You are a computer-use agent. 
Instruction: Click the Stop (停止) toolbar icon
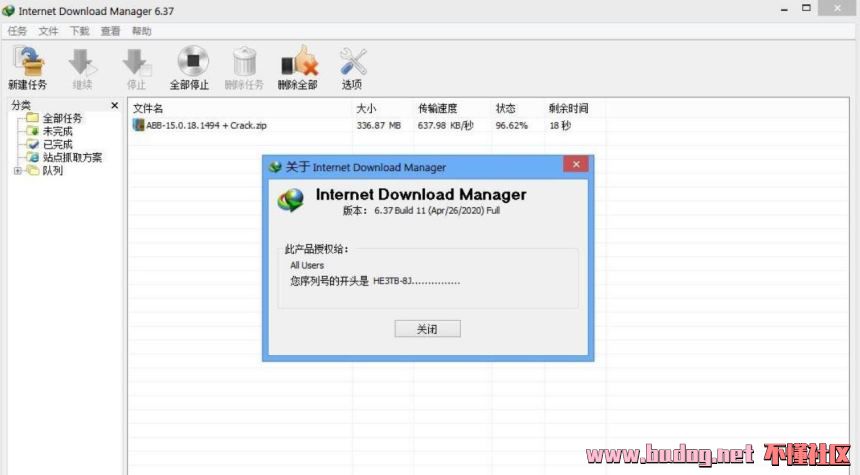click(136, 61)
